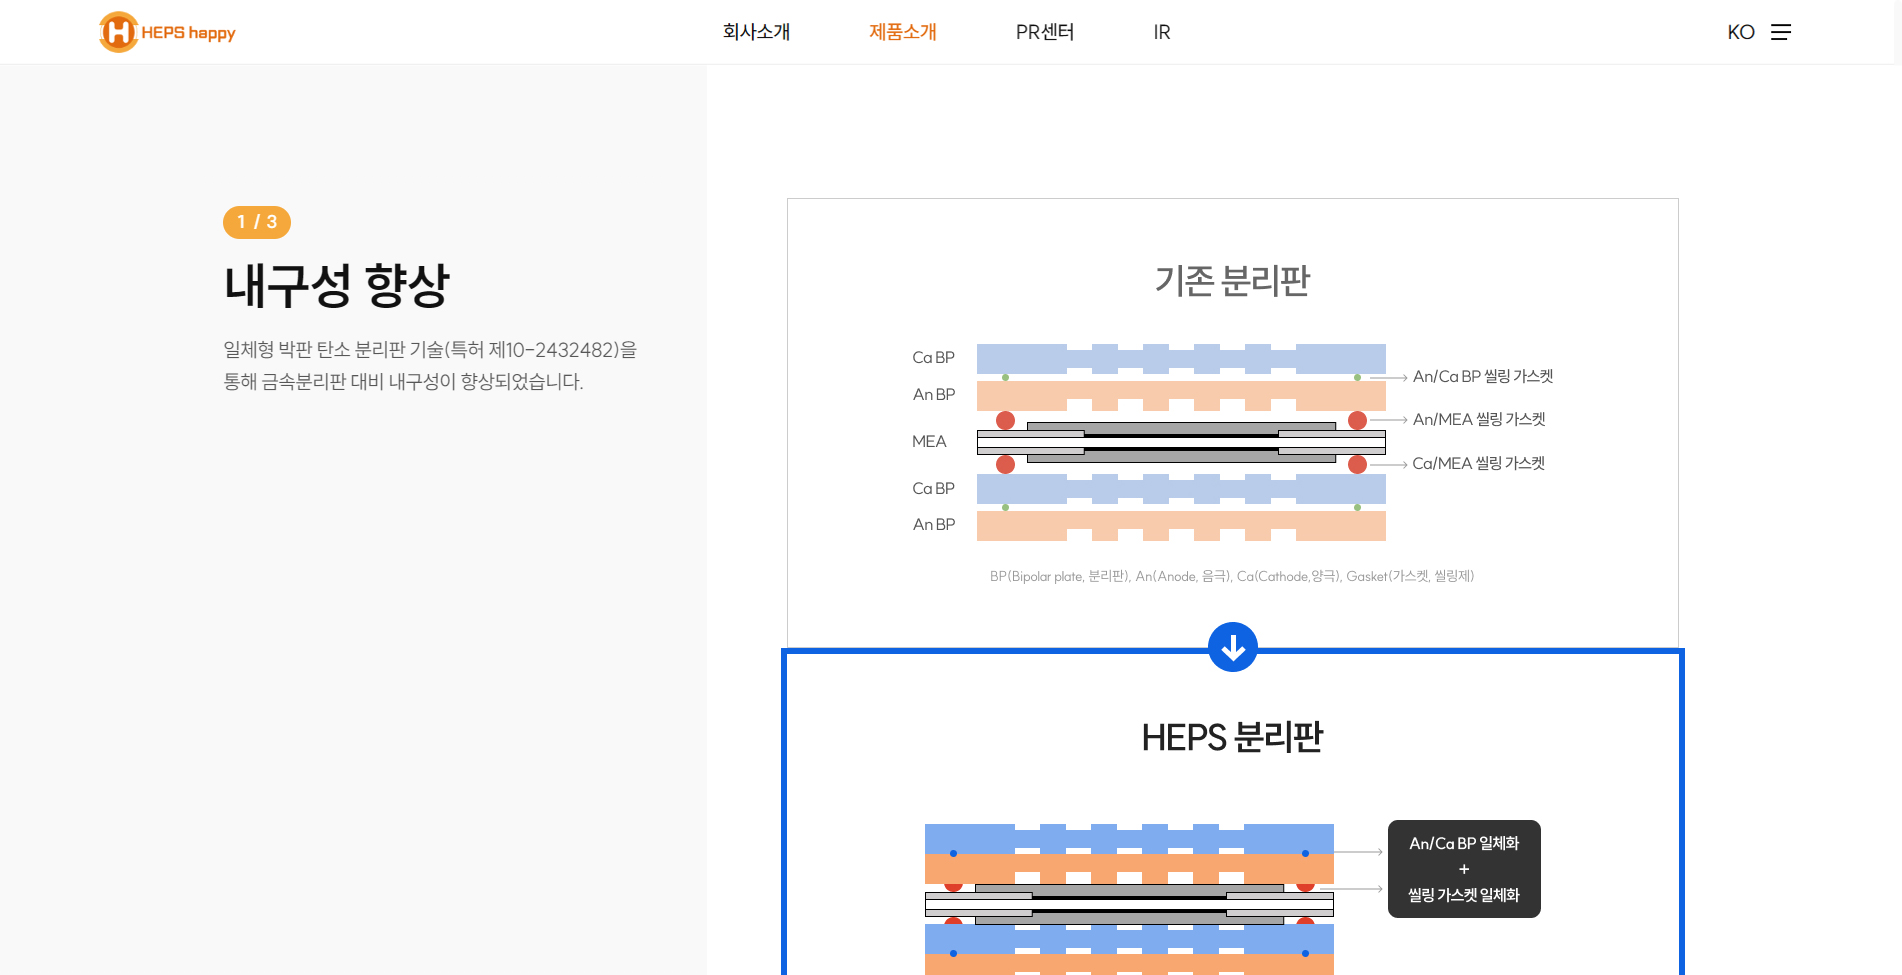Open the KO language selector
Viewport: 1902px width, 975px height.
[x=1740, y=32]
